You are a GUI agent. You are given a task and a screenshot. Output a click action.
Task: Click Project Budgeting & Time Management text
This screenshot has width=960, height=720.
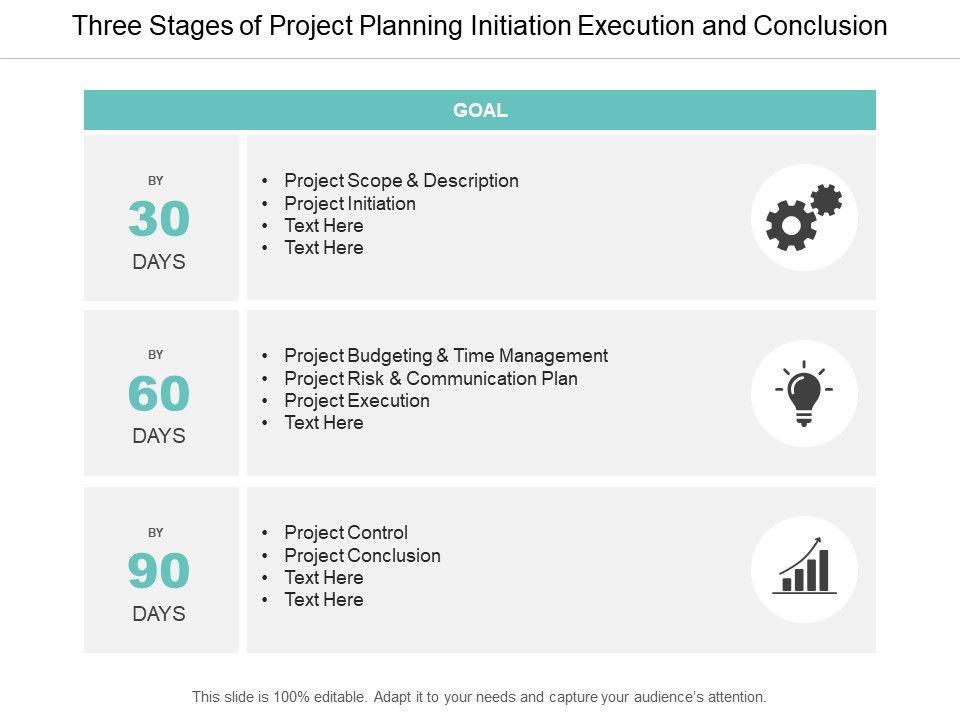[x=446, y=355]
